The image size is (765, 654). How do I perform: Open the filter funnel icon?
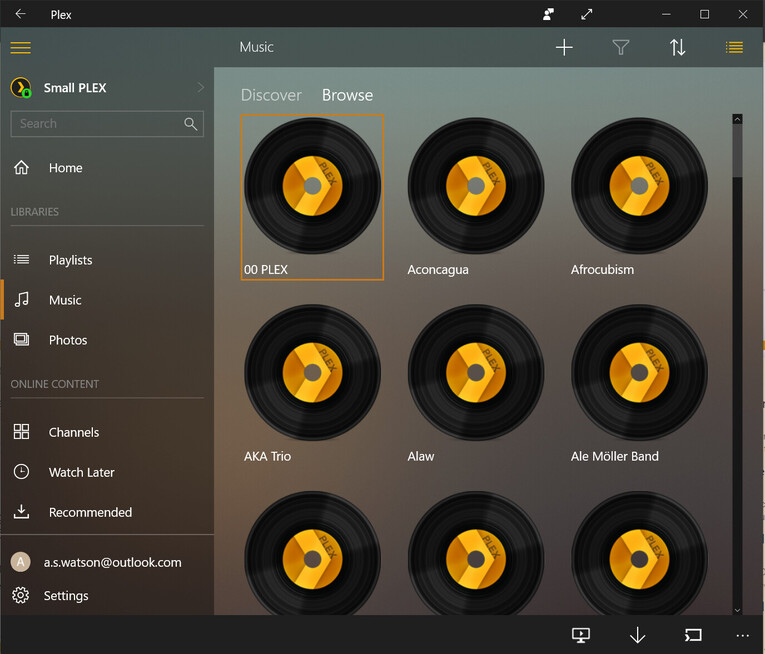(621, 47)
